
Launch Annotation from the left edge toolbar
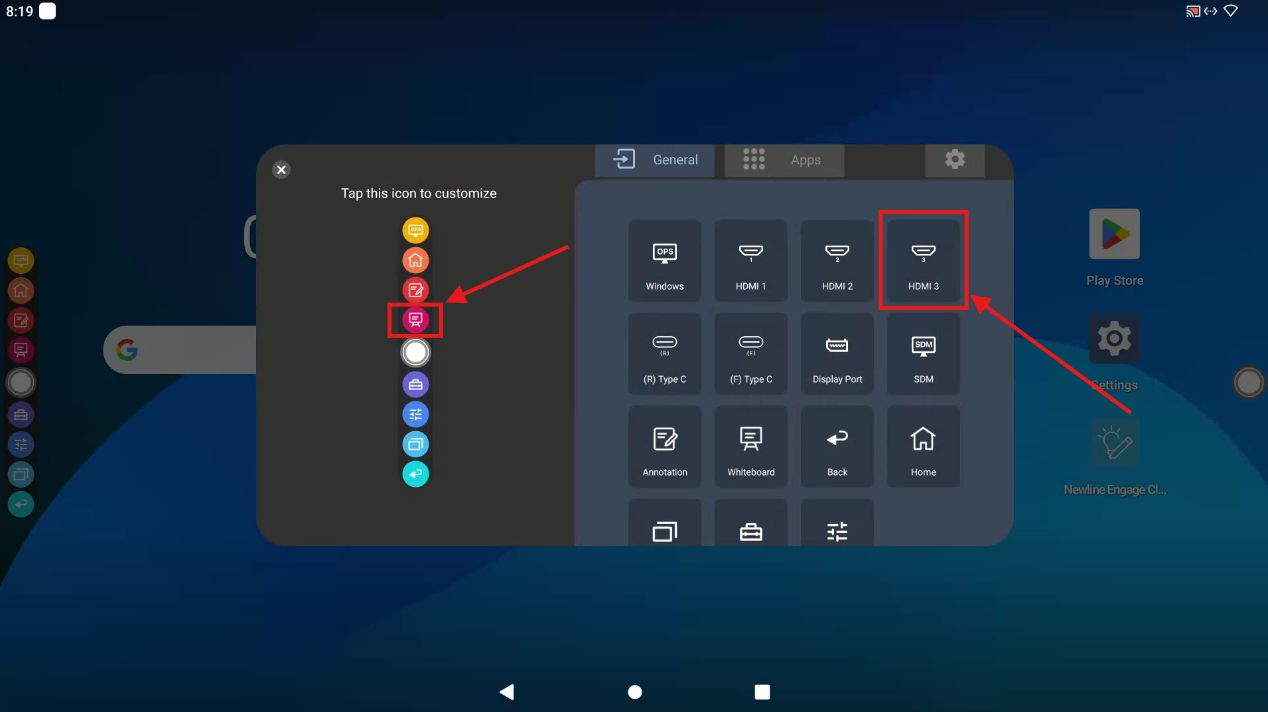21,321
